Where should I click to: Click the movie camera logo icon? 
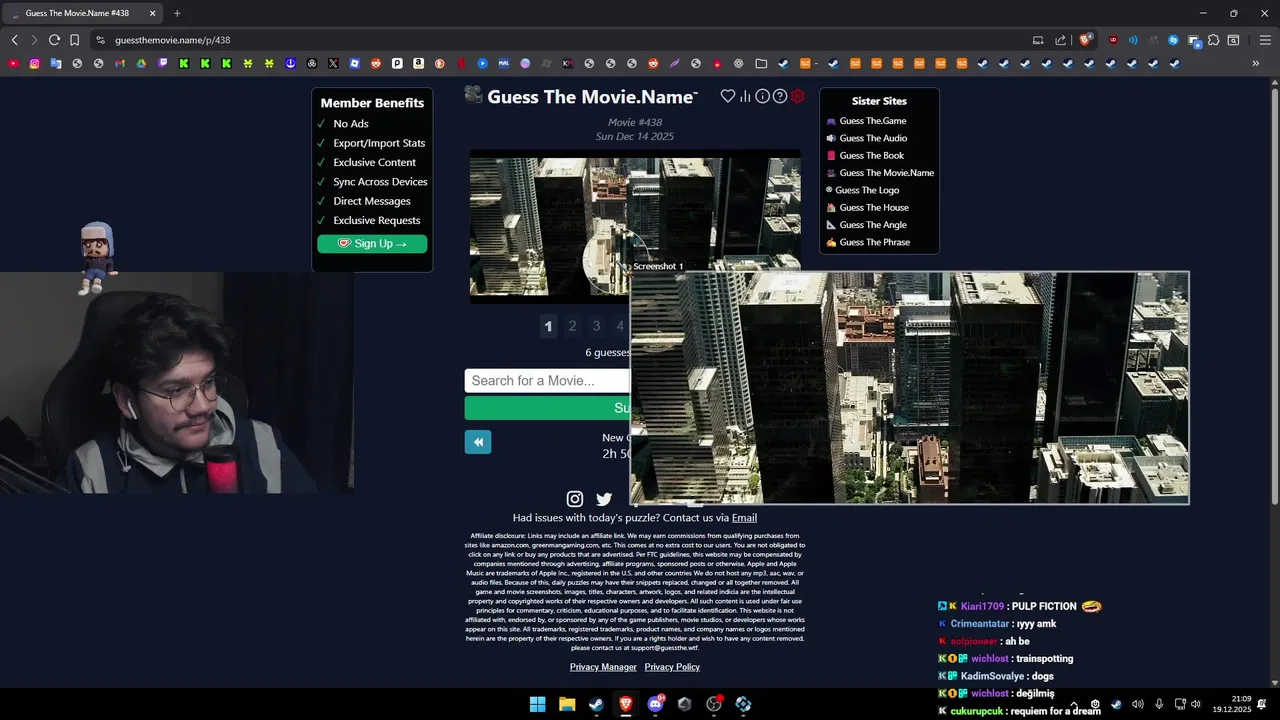coord(473,95)
